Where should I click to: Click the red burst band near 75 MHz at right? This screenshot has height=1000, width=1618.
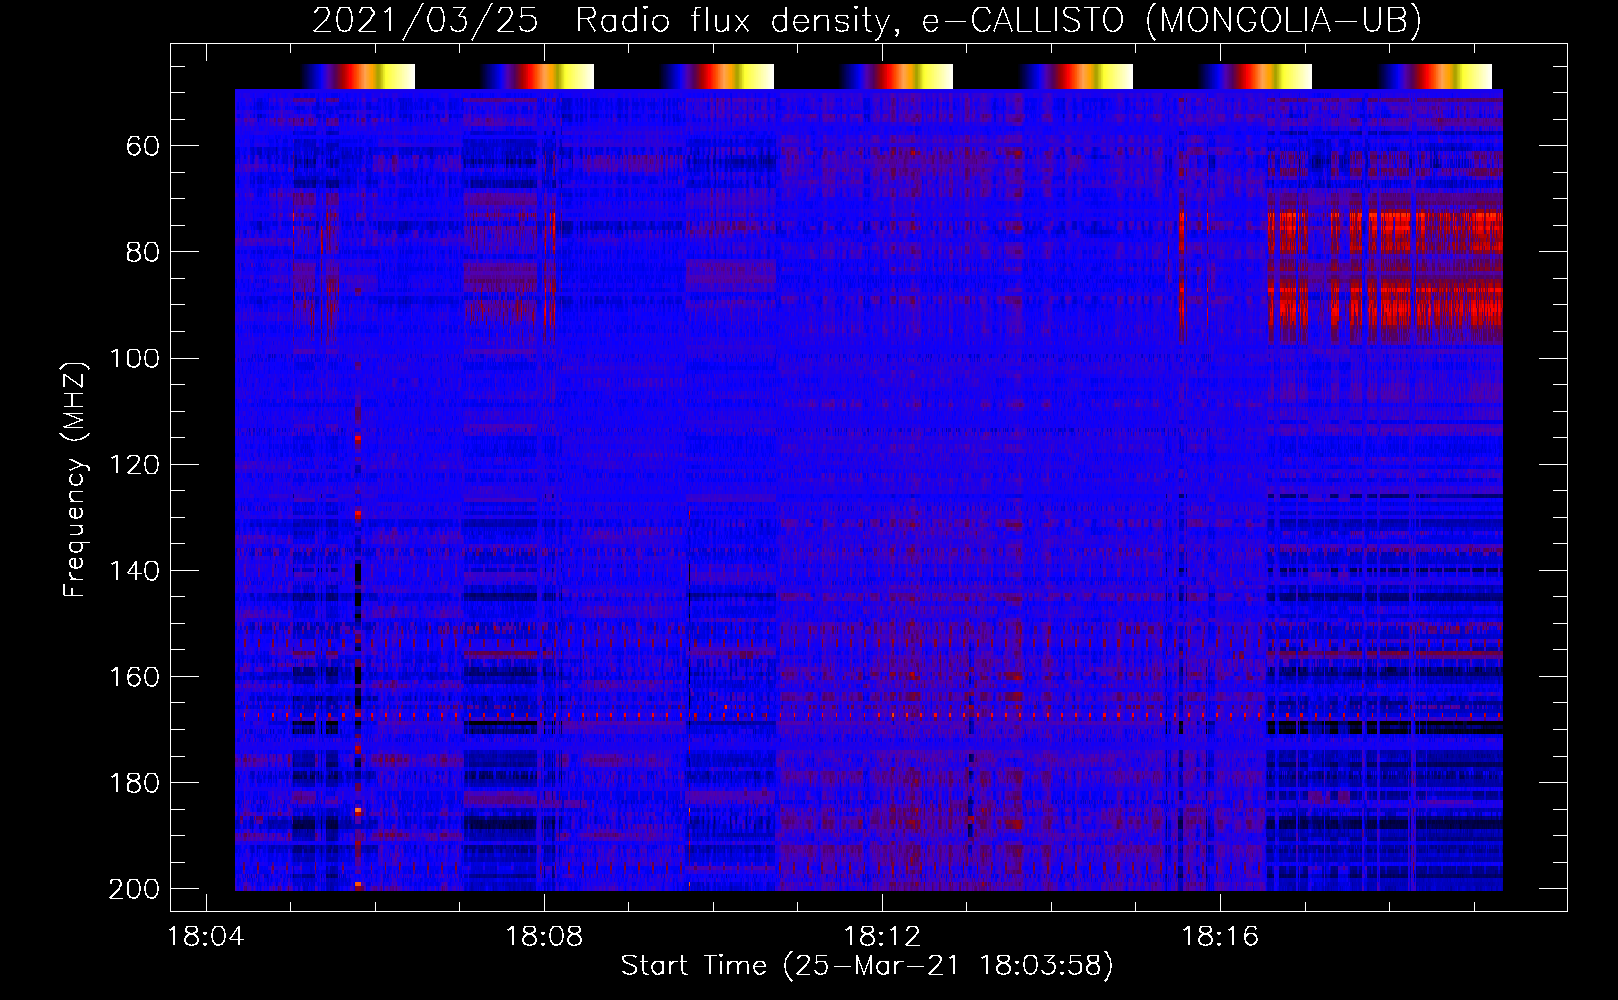click(1385, 232)
